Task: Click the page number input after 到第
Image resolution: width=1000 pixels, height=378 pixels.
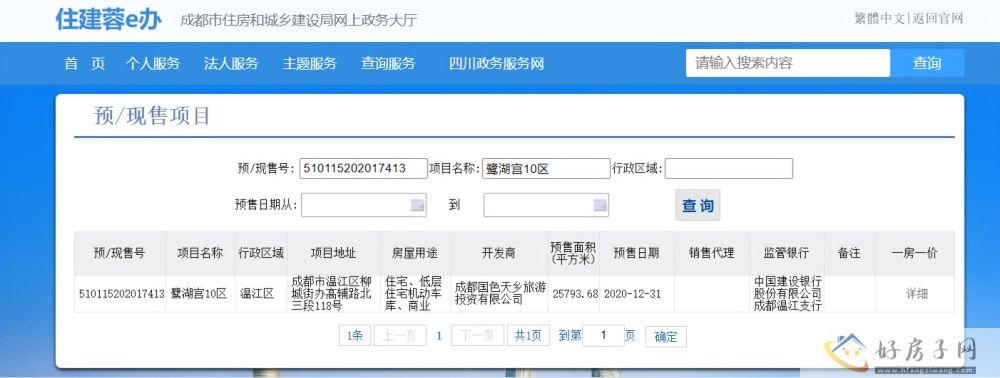Action: pos(603,335)
